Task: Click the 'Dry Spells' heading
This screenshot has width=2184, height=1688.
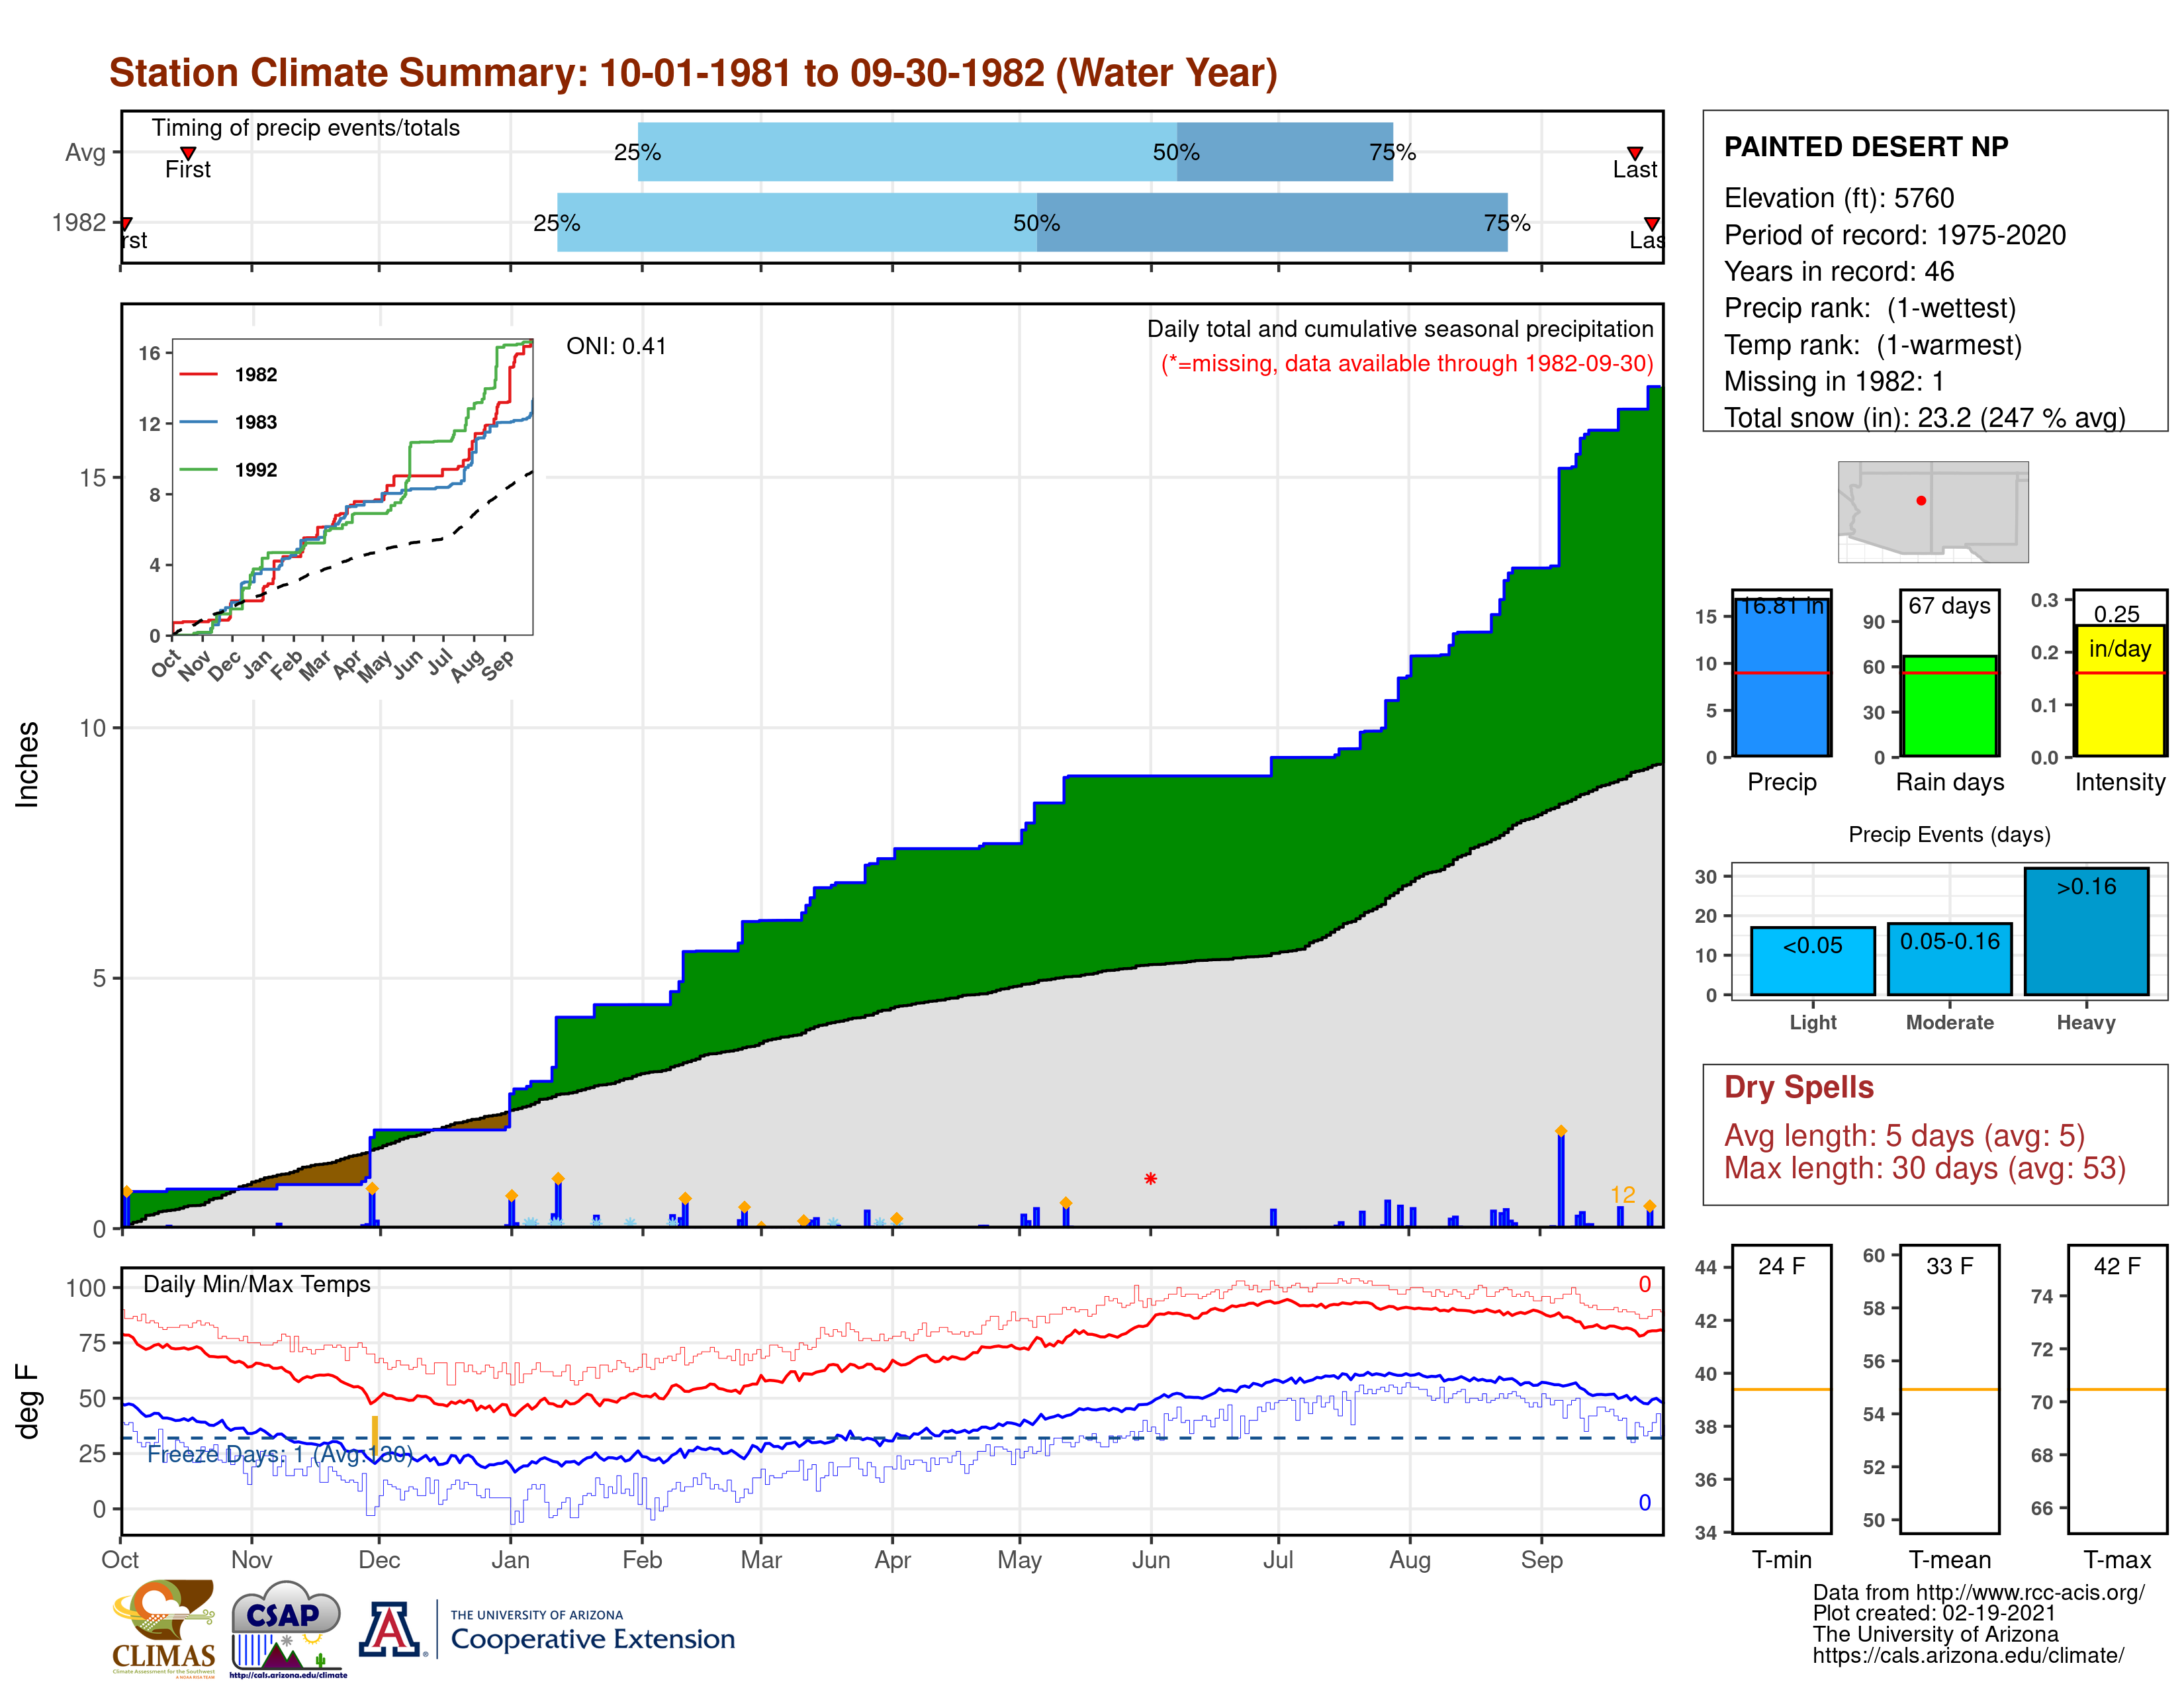Action: pos(1798,1087)
